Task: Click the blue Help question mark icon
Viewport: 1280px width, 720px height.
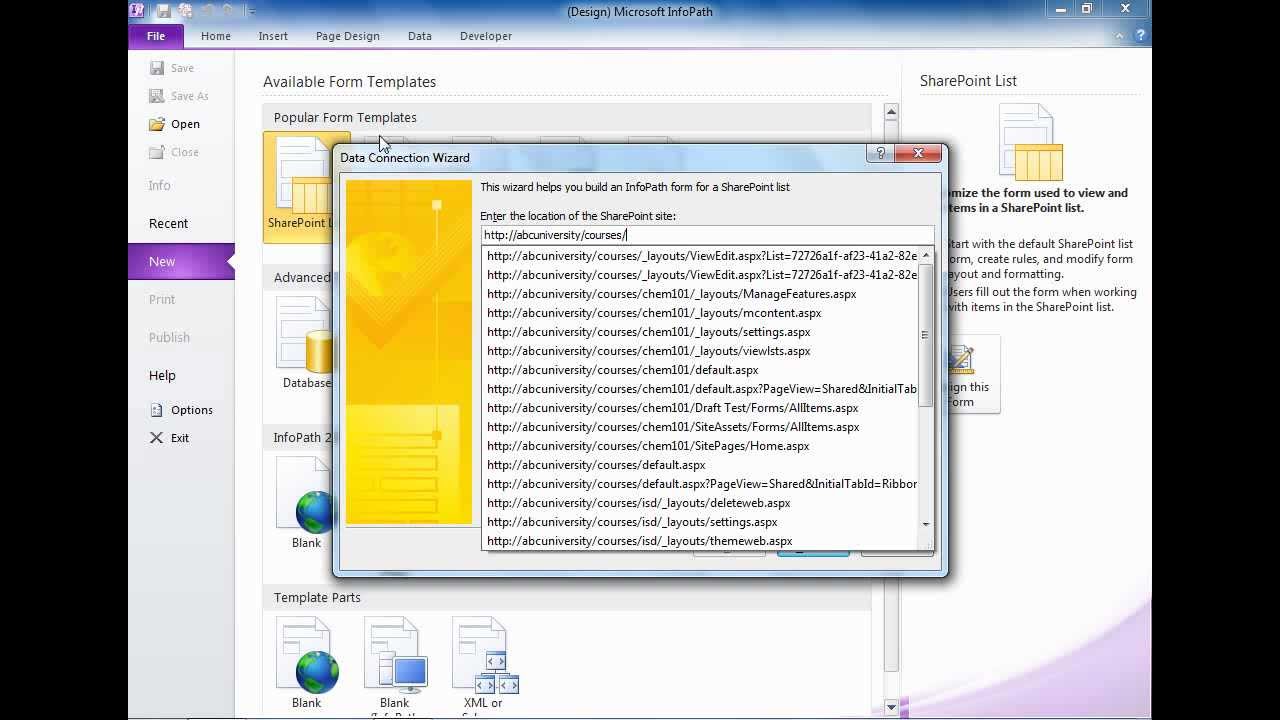Action: pyautogui.click(x=1140, y=35)
